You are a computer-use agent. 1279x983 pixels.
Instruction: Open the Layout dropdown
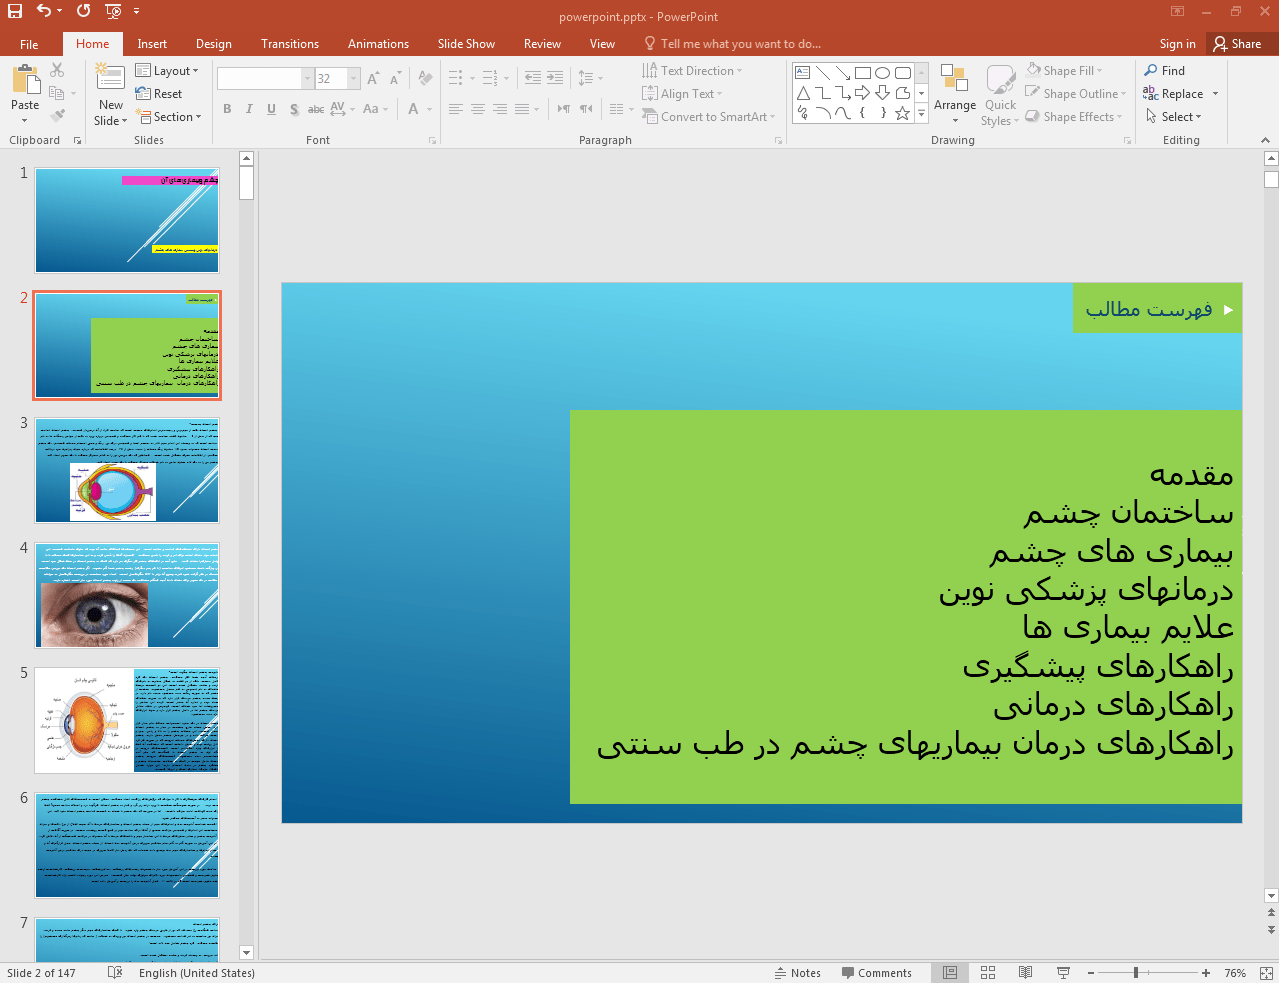click(x=167, y=71)
